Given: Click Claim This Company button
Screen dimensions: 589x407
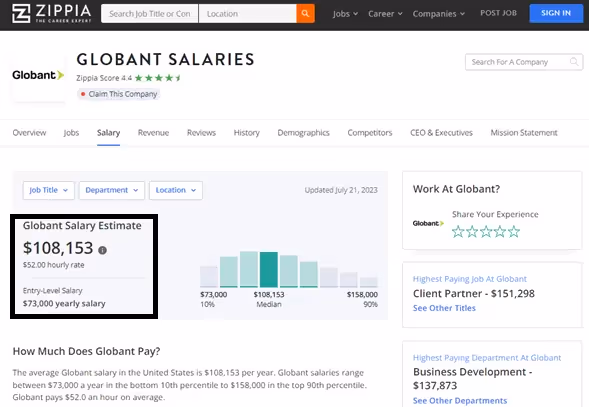Looking at the screenshot, I should [x=119, y=94].
